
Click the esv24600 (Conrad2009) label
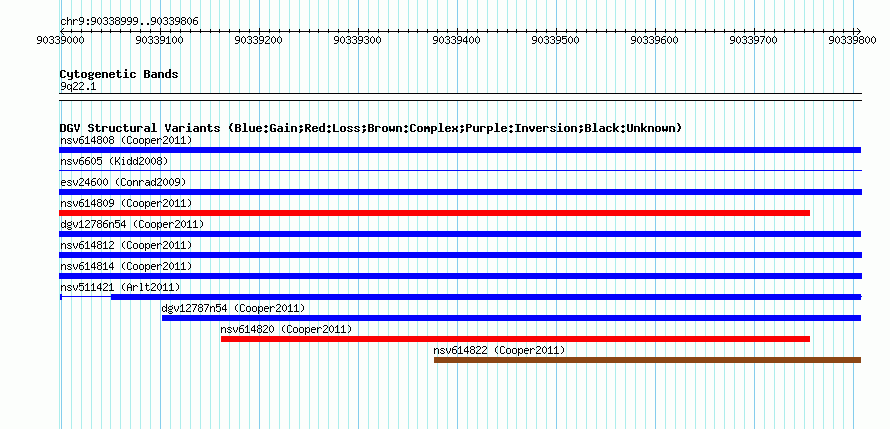click(123, 182)
